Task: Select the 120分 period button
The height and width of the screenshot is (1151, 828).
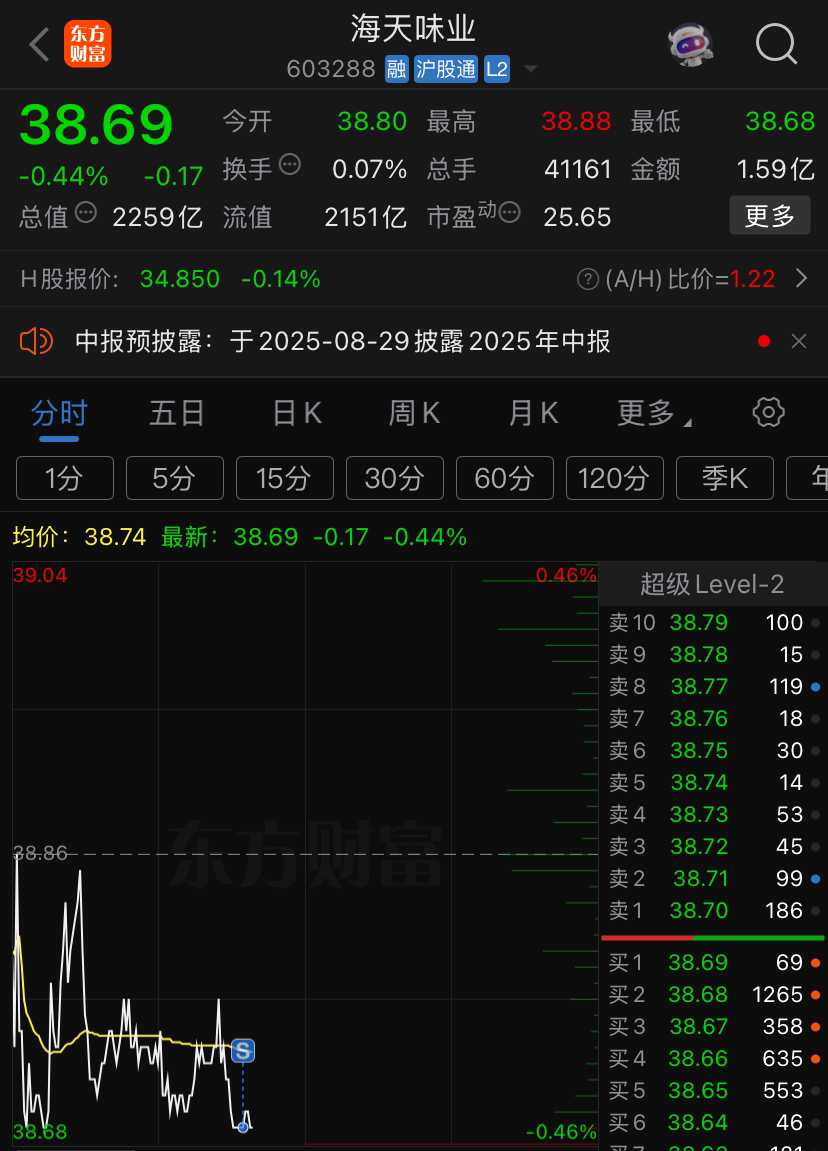Action: click(615, 478)
